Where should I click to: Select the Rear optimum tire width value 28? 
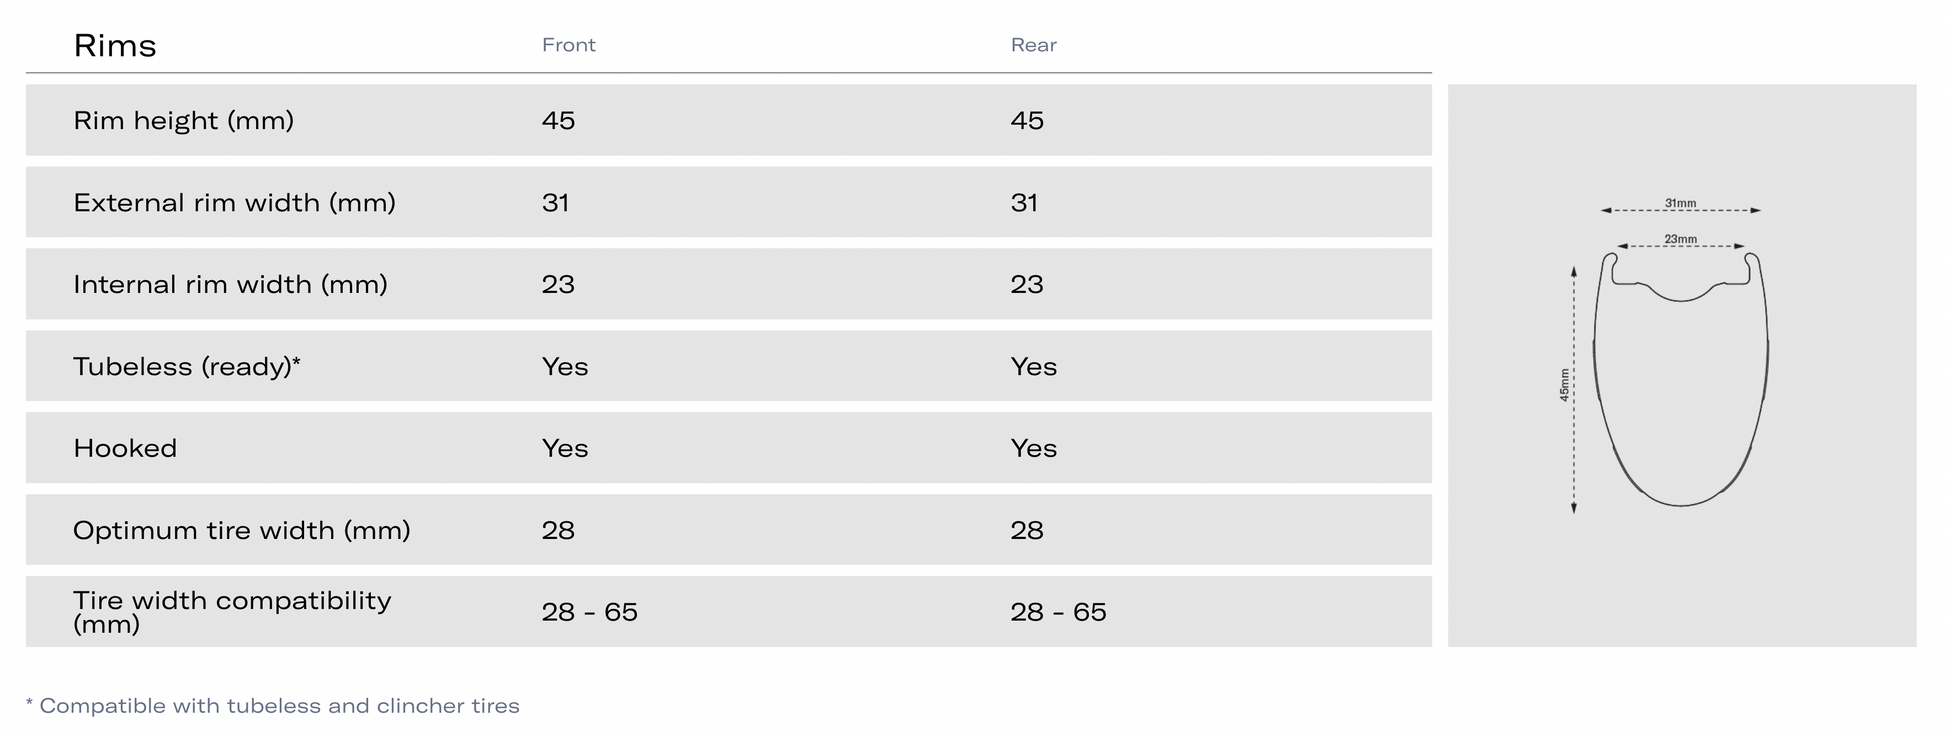click(x=1027, y=531)
